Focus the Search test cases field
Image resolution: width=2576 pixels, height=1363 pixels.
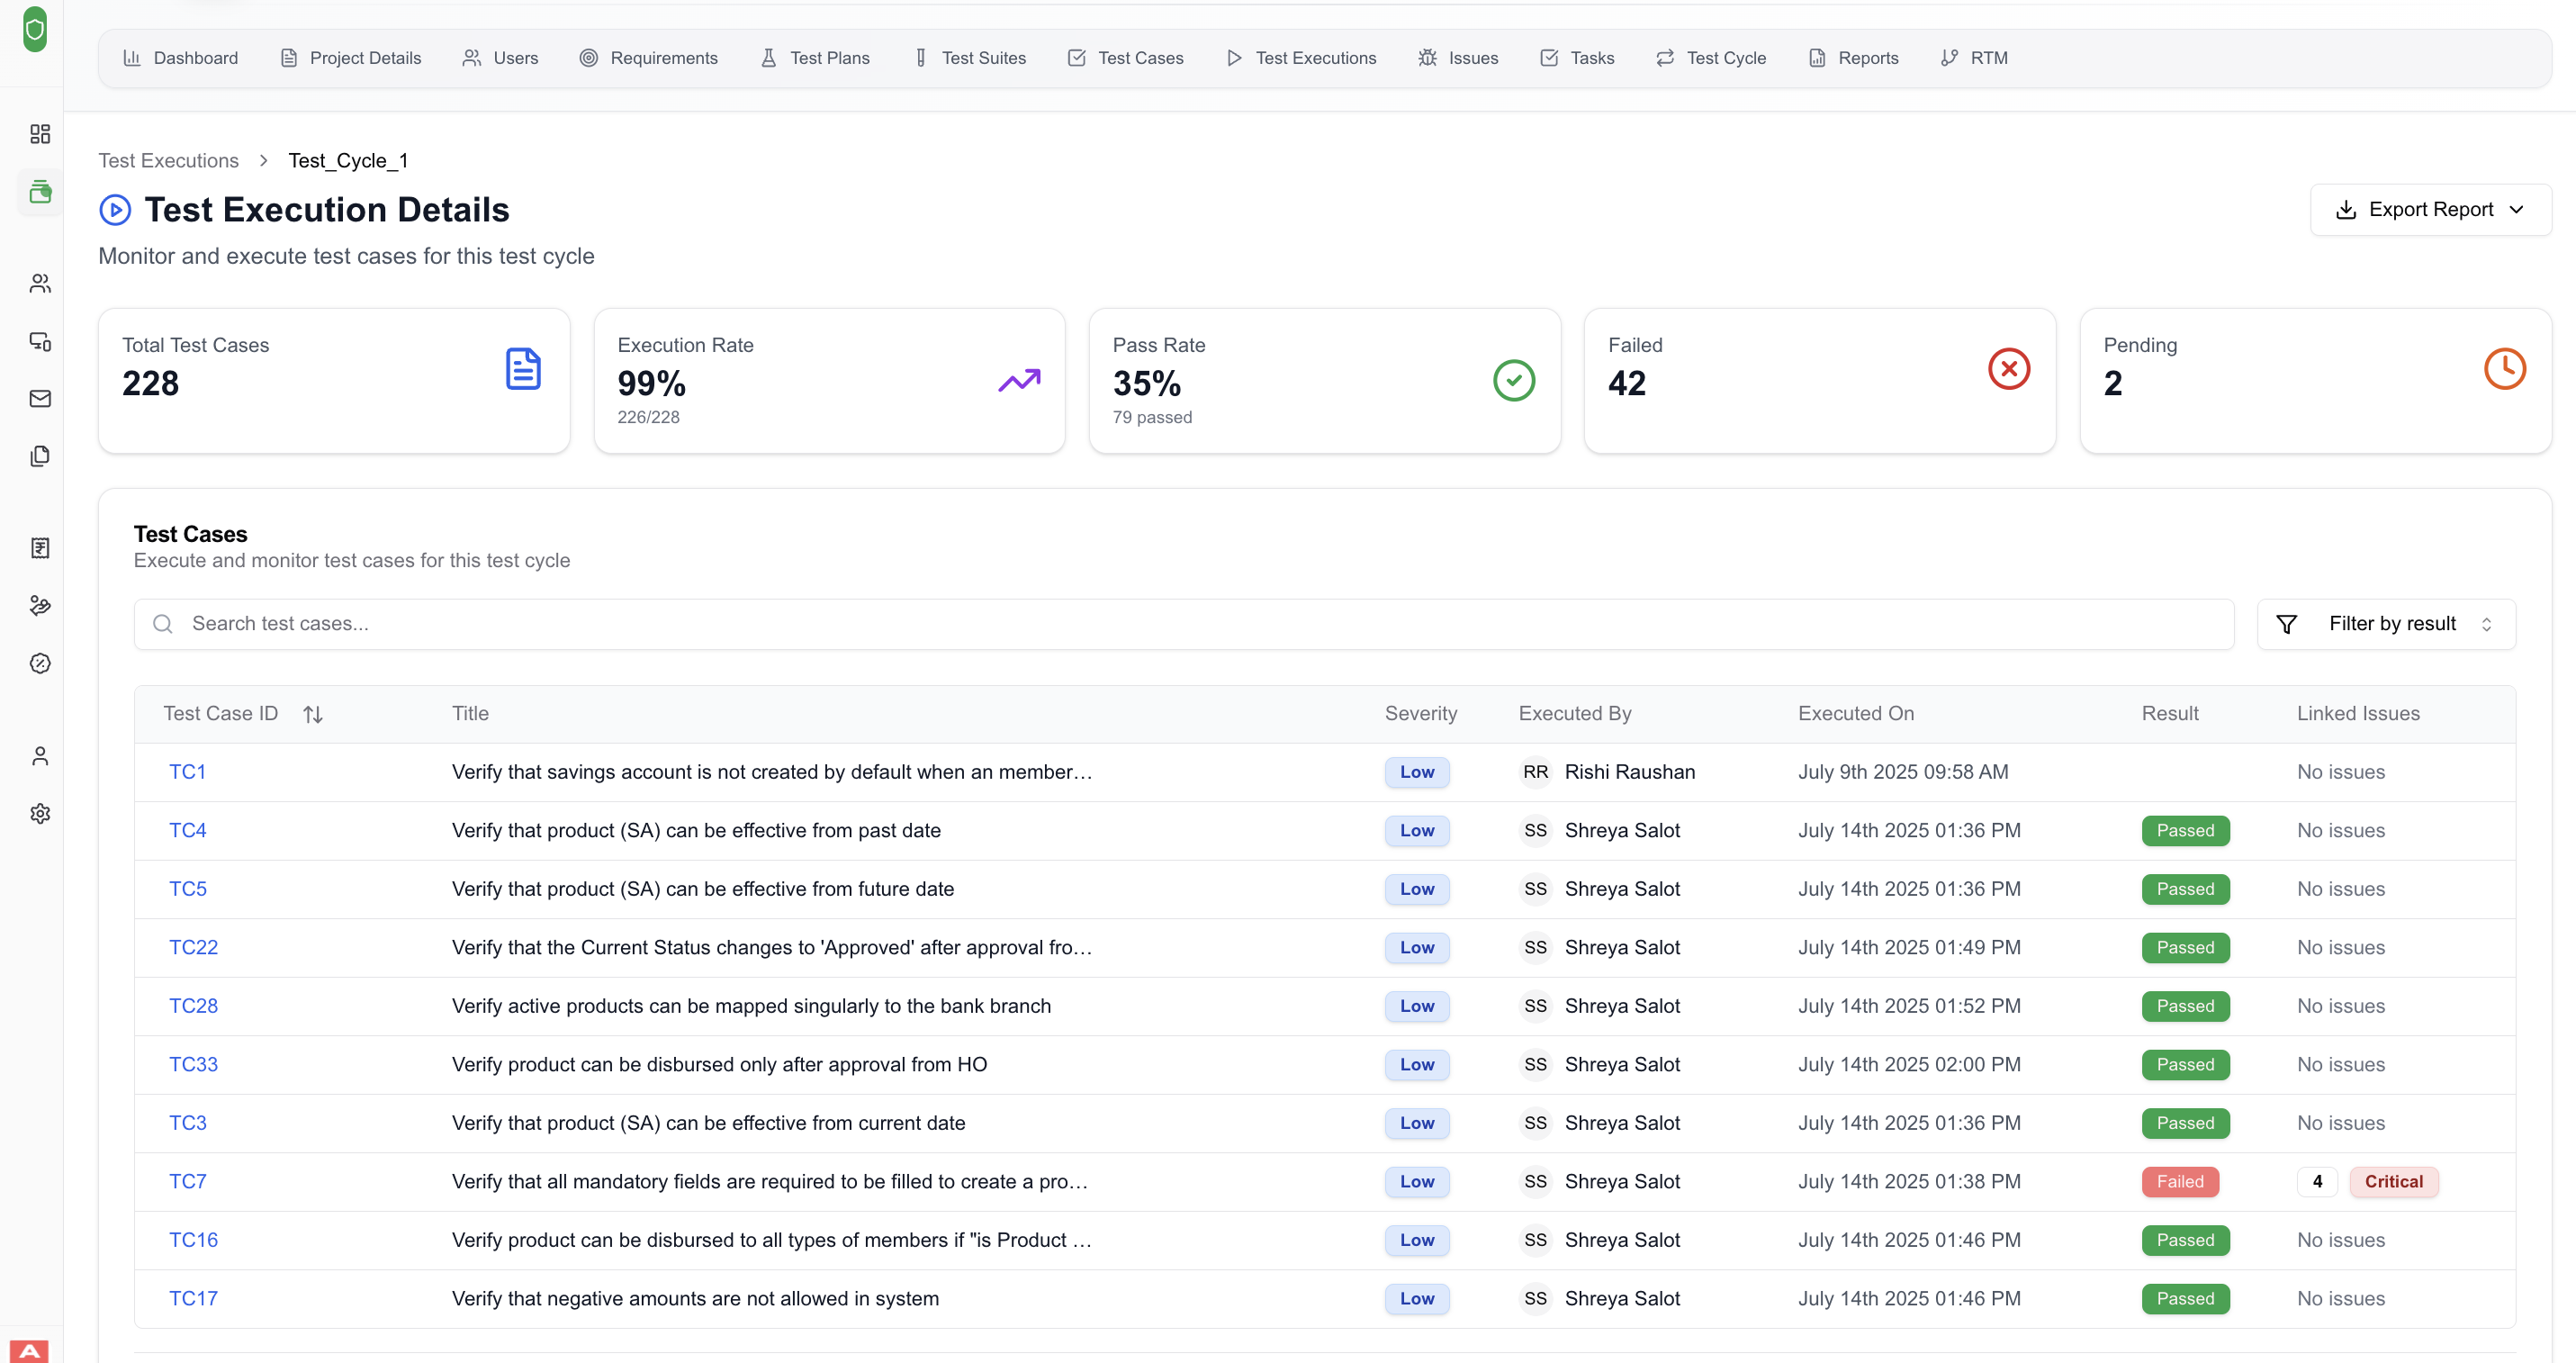[x=1184, y=624]
